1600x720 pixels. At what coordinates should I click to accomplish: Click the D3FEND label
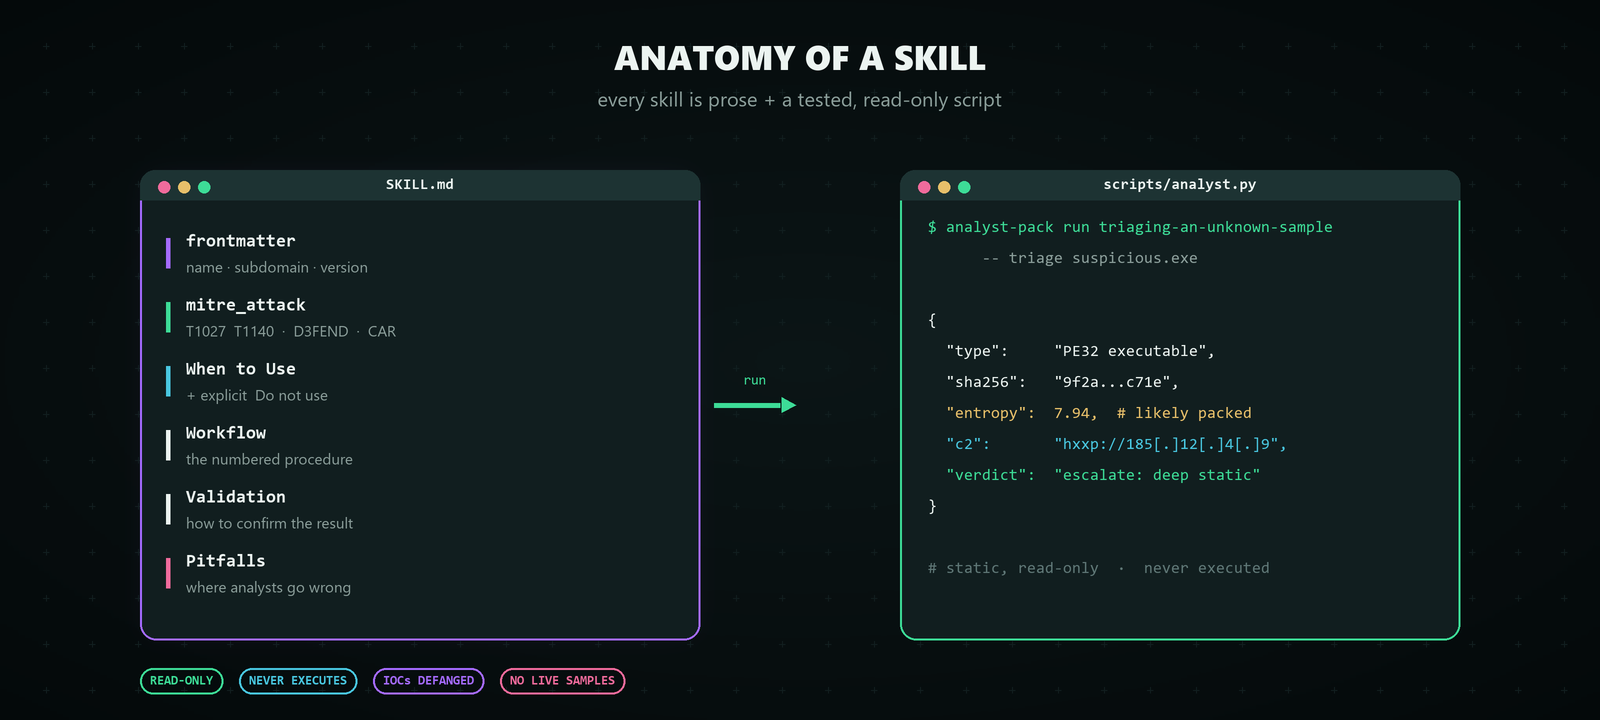tap(321, 332)
